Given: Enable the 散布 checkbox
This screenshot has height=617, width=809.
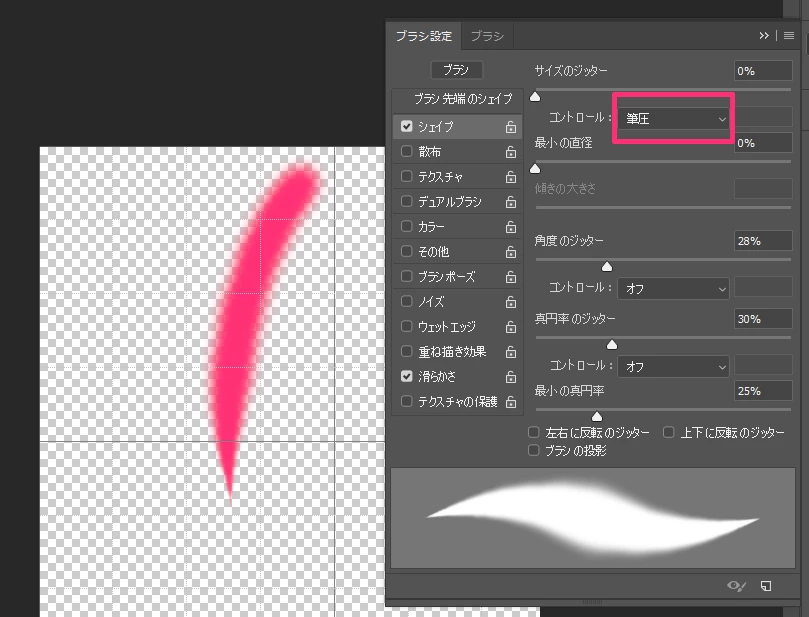Looking at the screenshot, I should click(x=407, y=151).
